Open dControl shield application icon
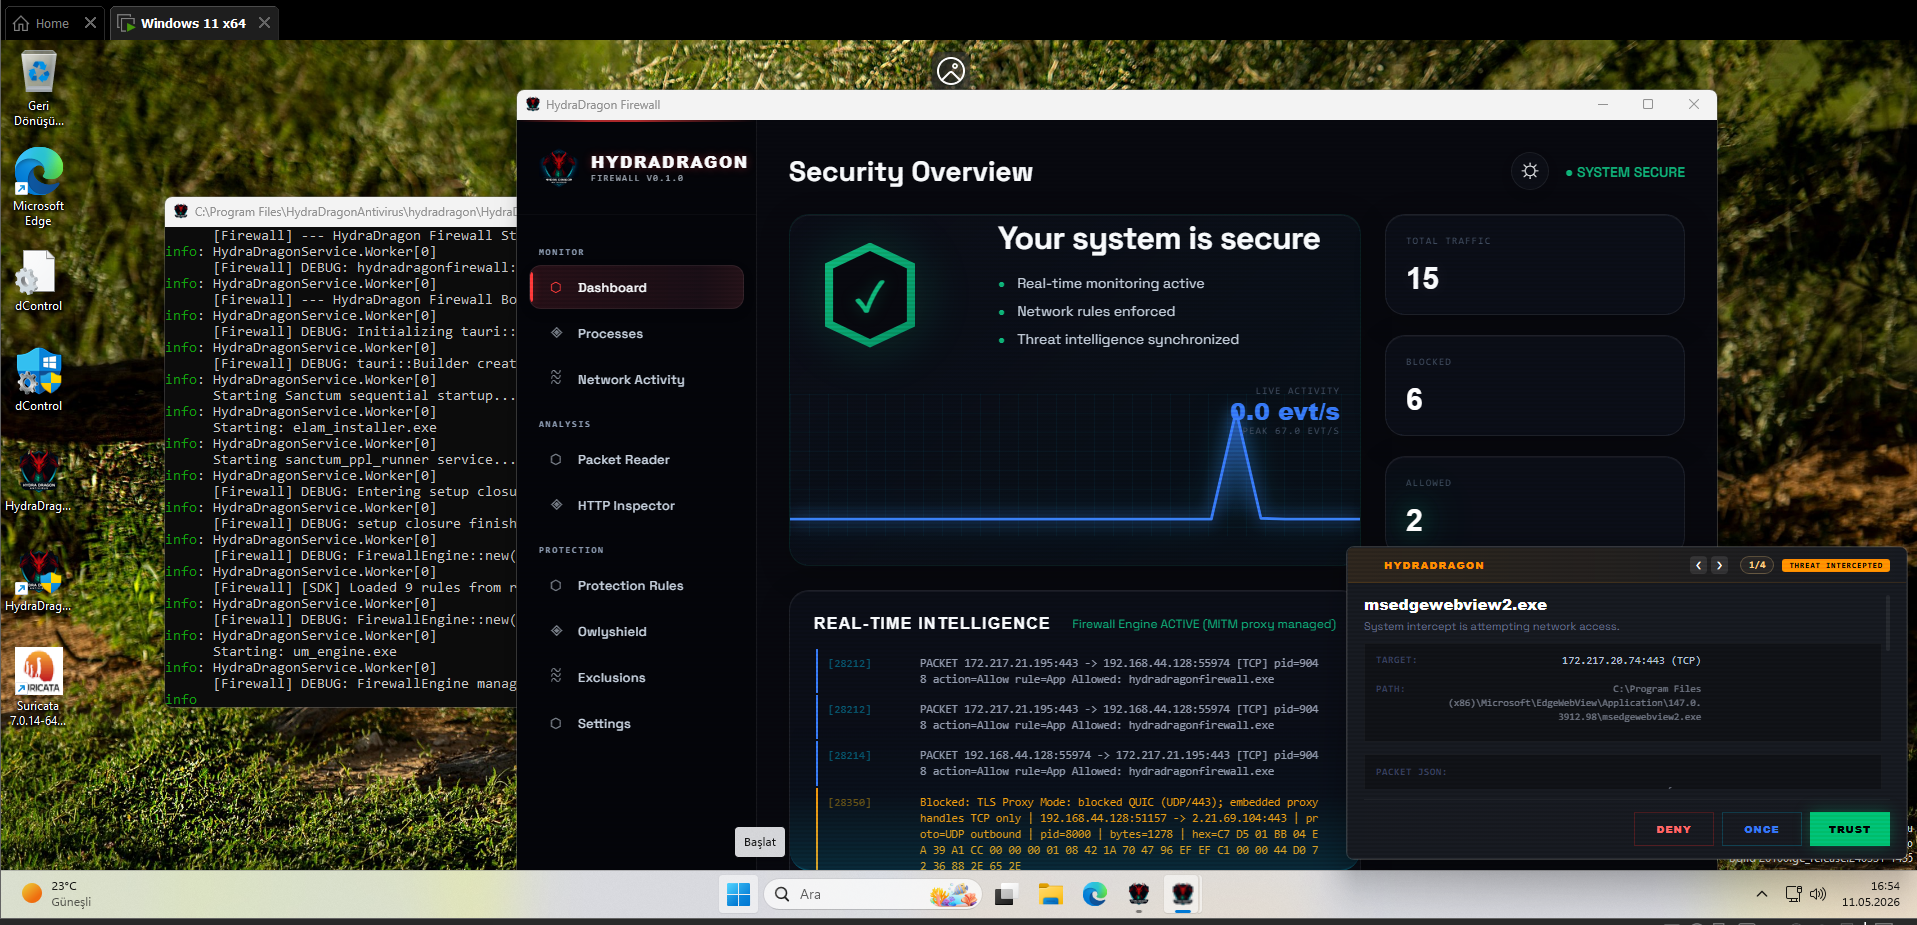Viewport: 1917px width, 925px height. click(x=39, y=380)
